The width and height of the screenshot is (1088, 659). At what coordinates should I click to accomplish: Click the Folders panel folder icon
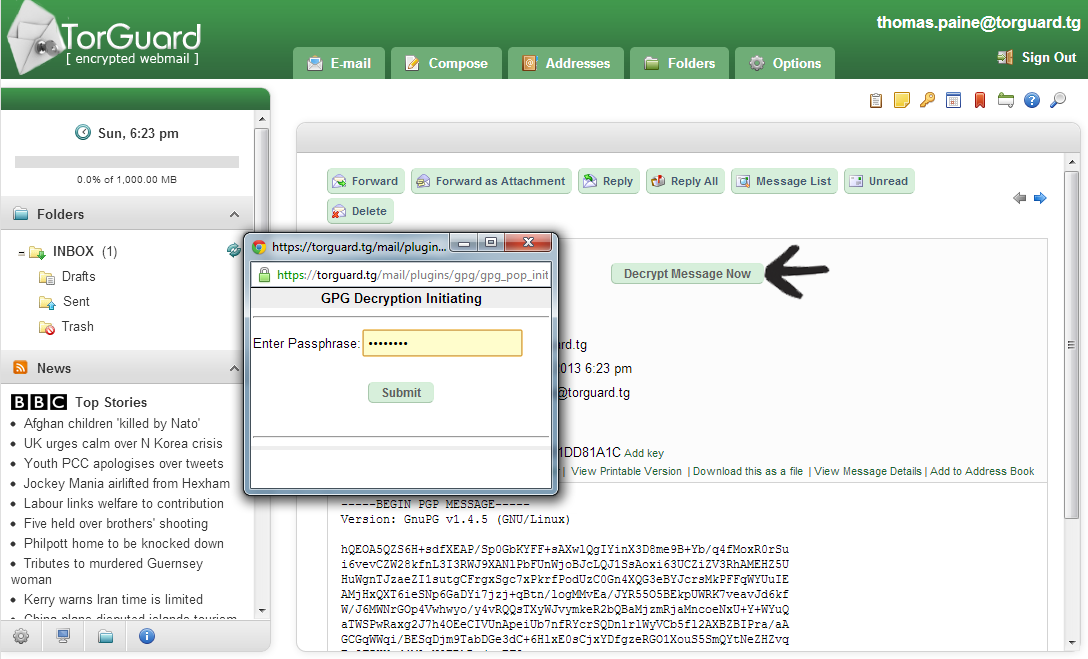[22, 214]
